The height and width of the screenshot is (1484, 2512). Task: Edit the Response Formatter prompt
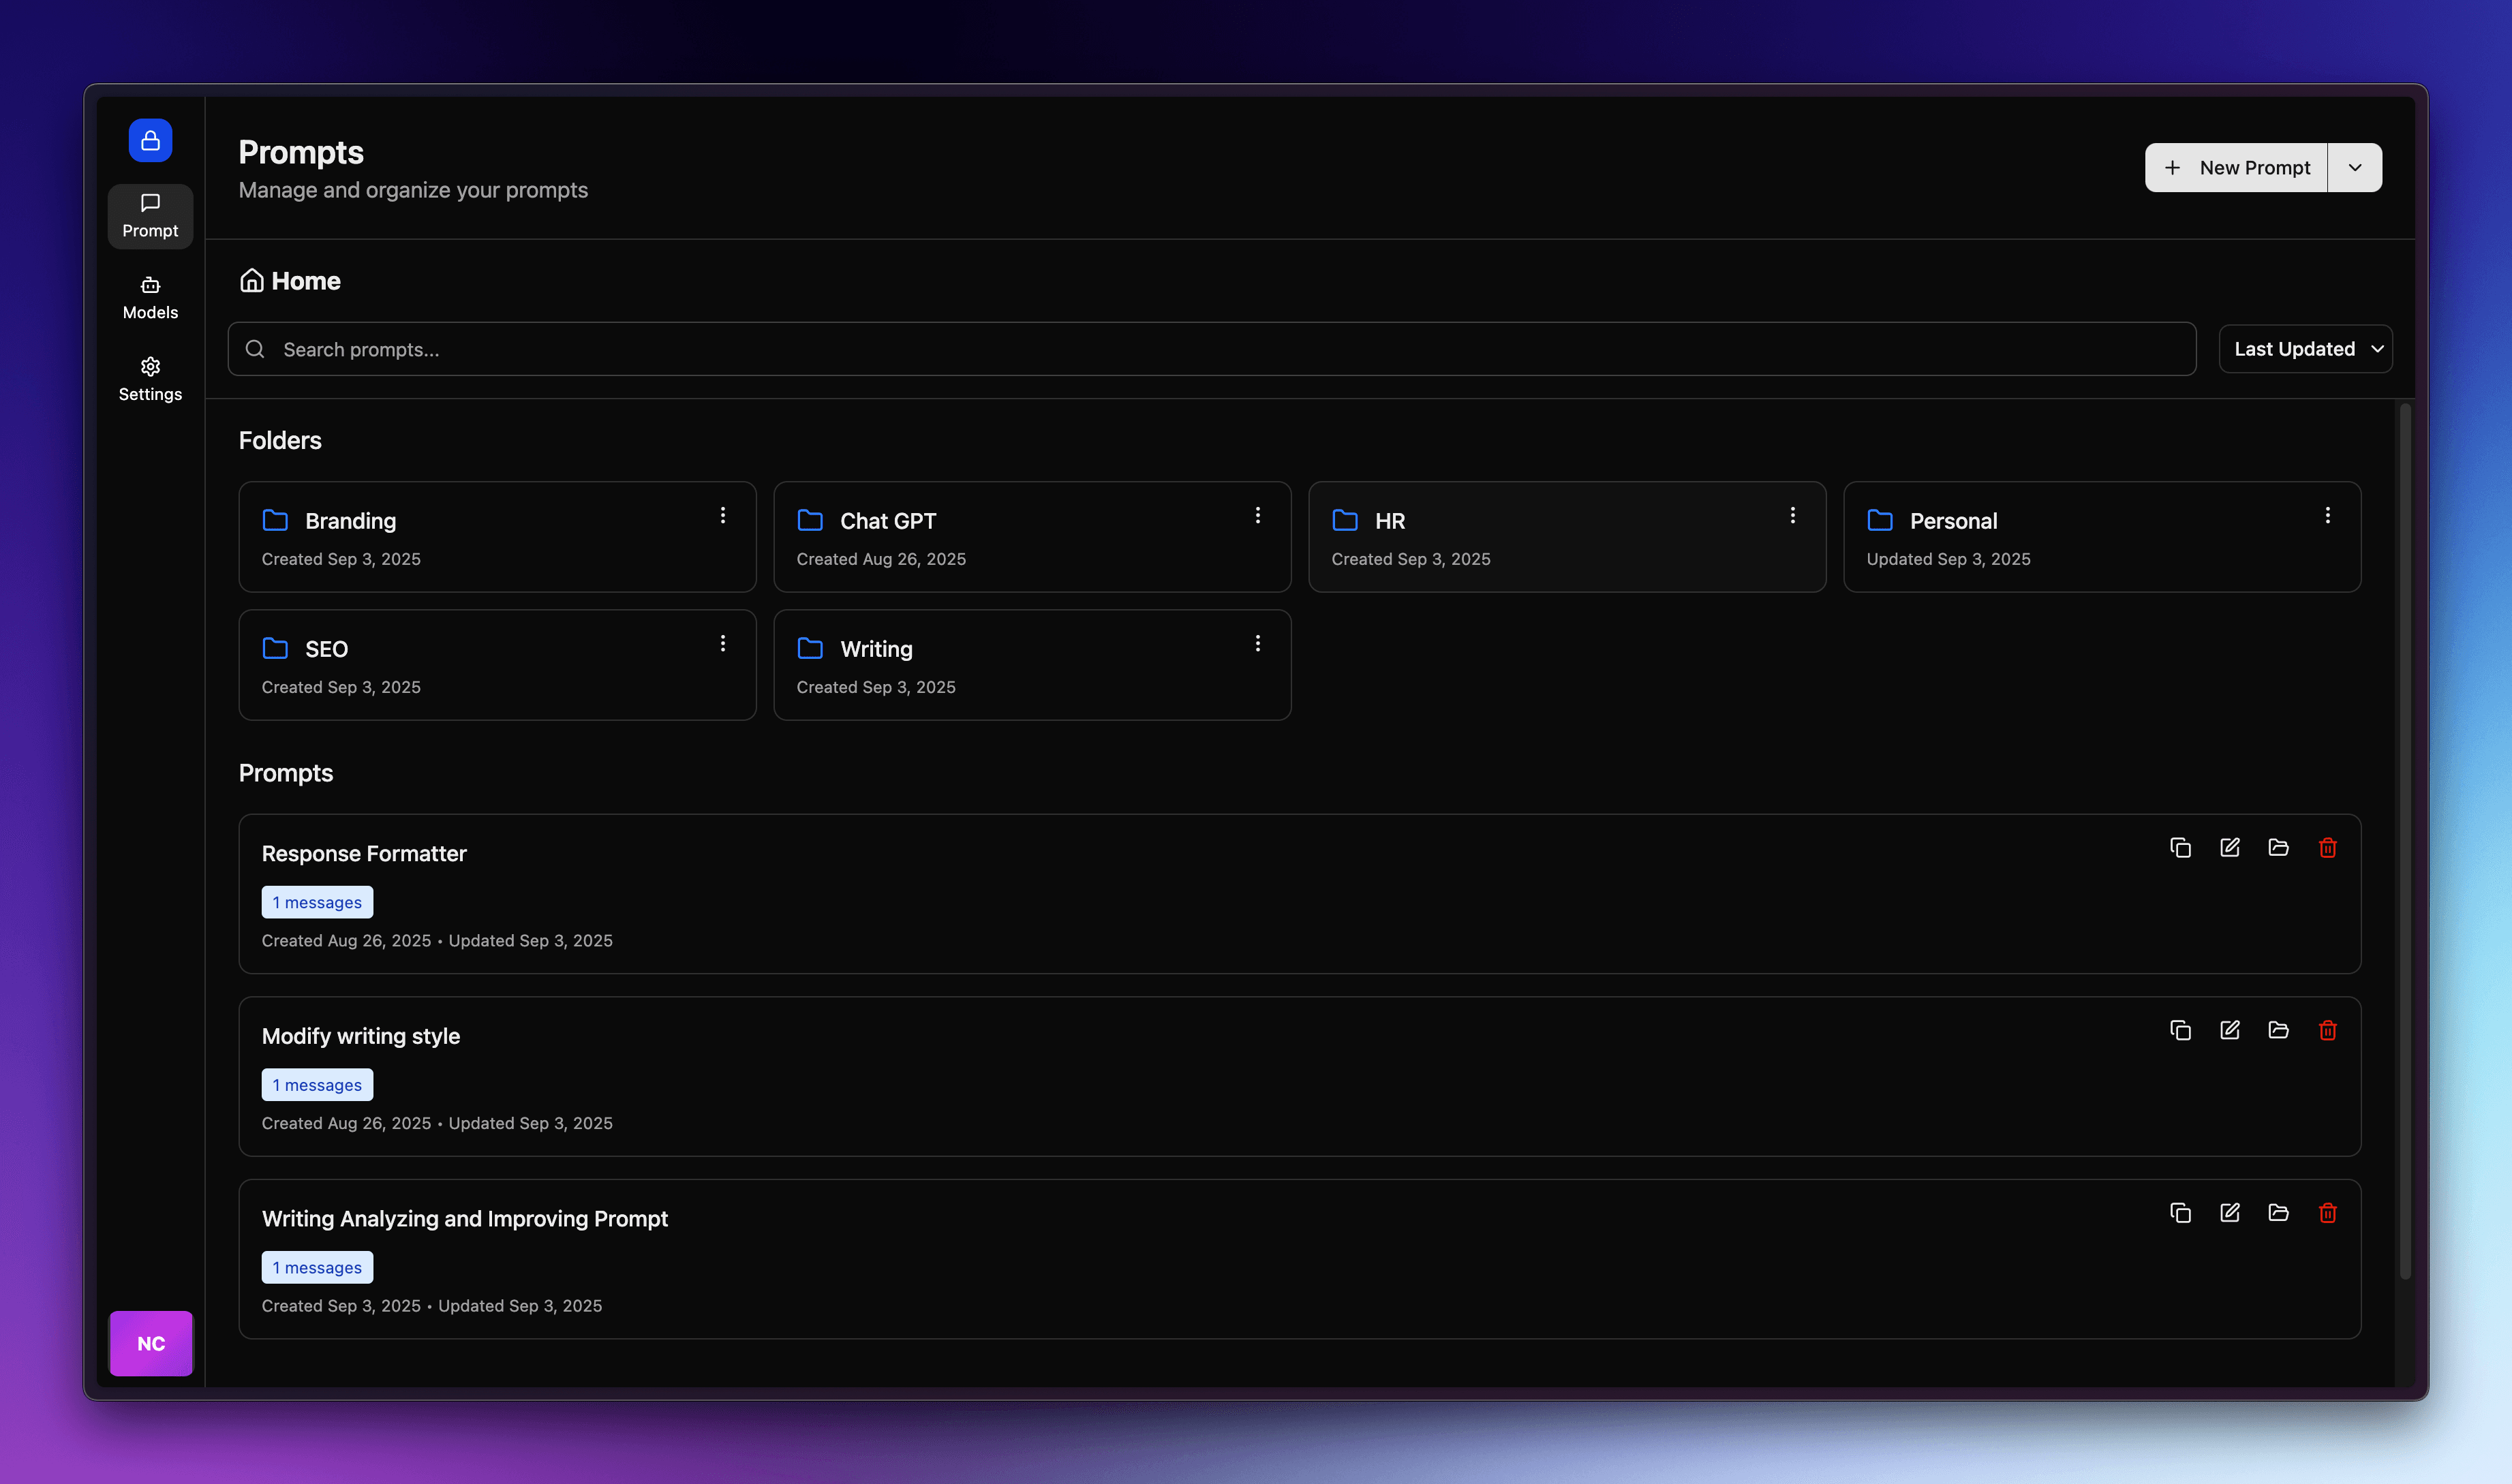click(2229, 848)
